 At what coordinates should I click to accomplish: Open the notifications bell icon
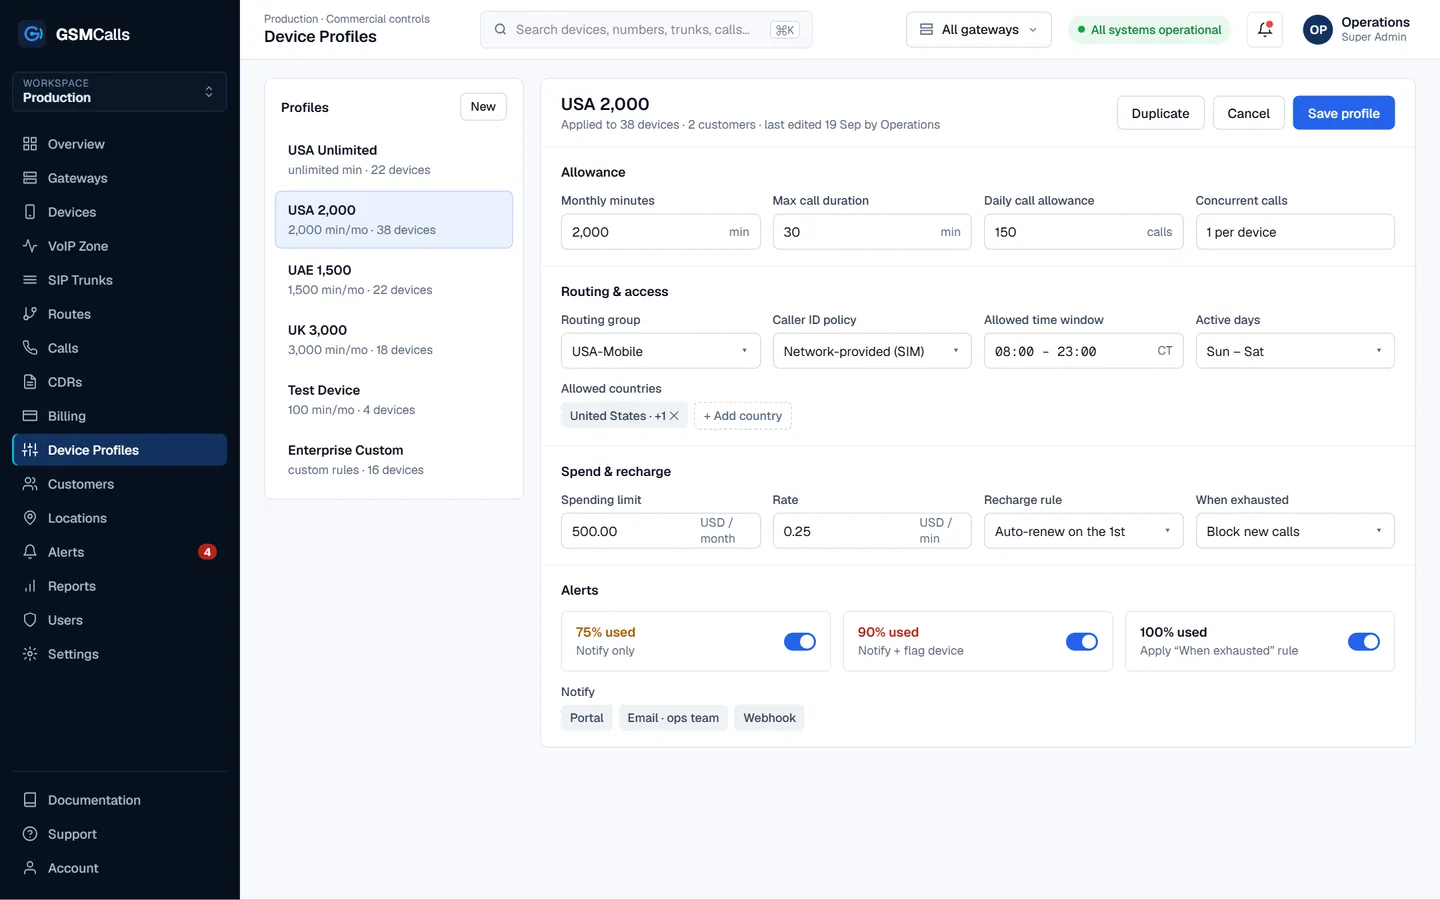pos(1265,30)
